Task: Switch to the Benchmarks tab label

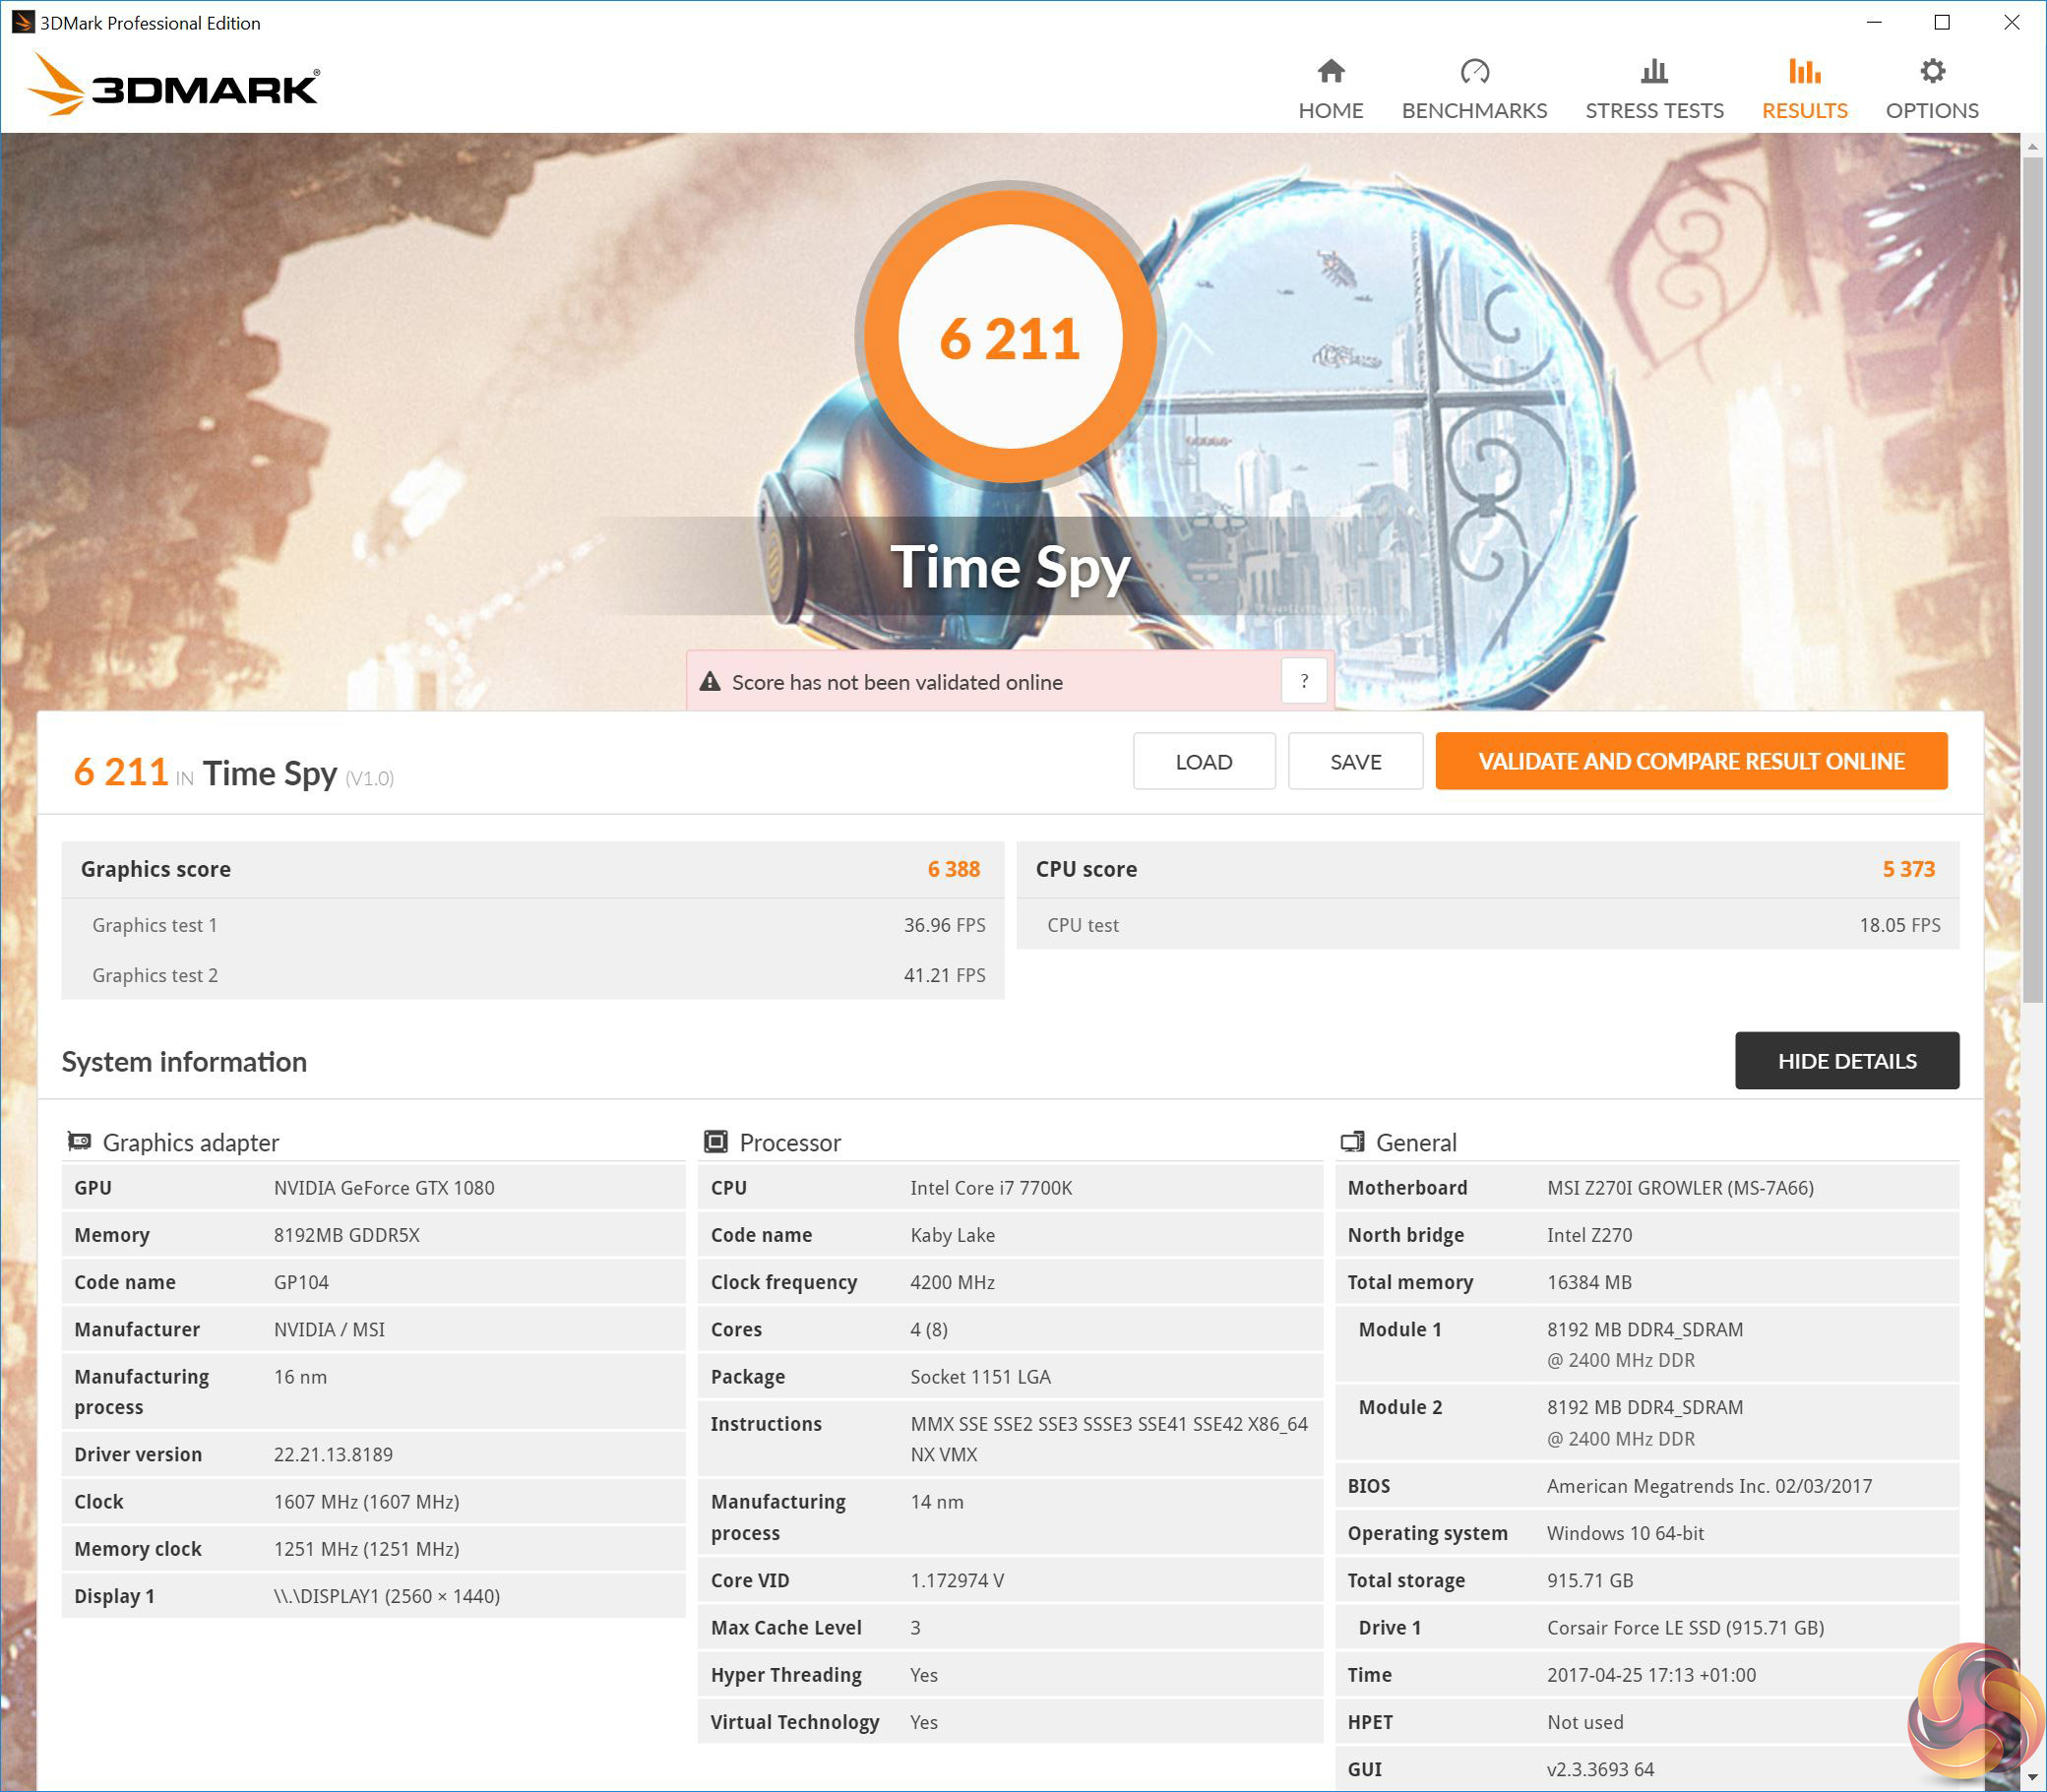Action: (1474, 110)
